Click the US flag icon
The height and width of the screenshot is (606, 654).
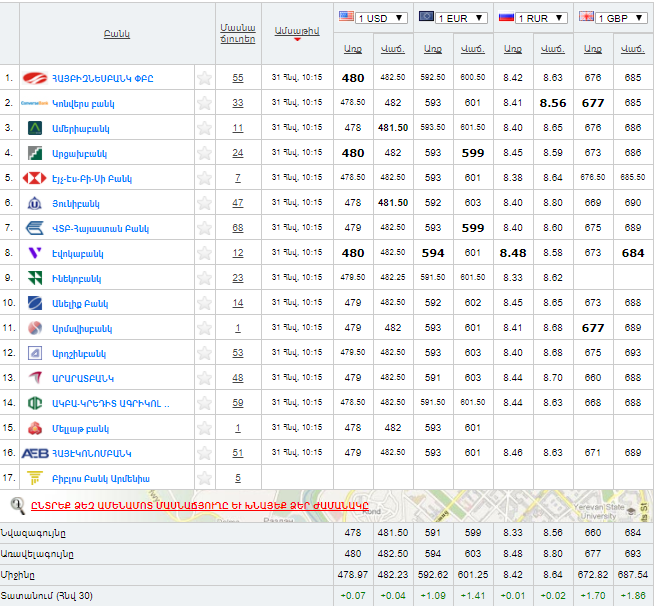point(346,17)
